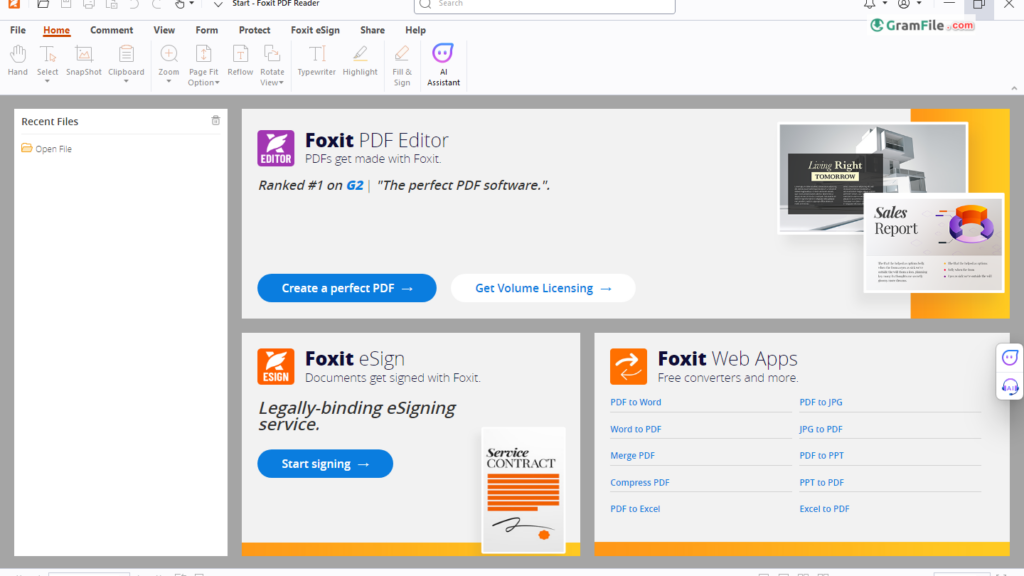Open the PDF to JPG link
Screen dimensions: 1024x576
821,402
